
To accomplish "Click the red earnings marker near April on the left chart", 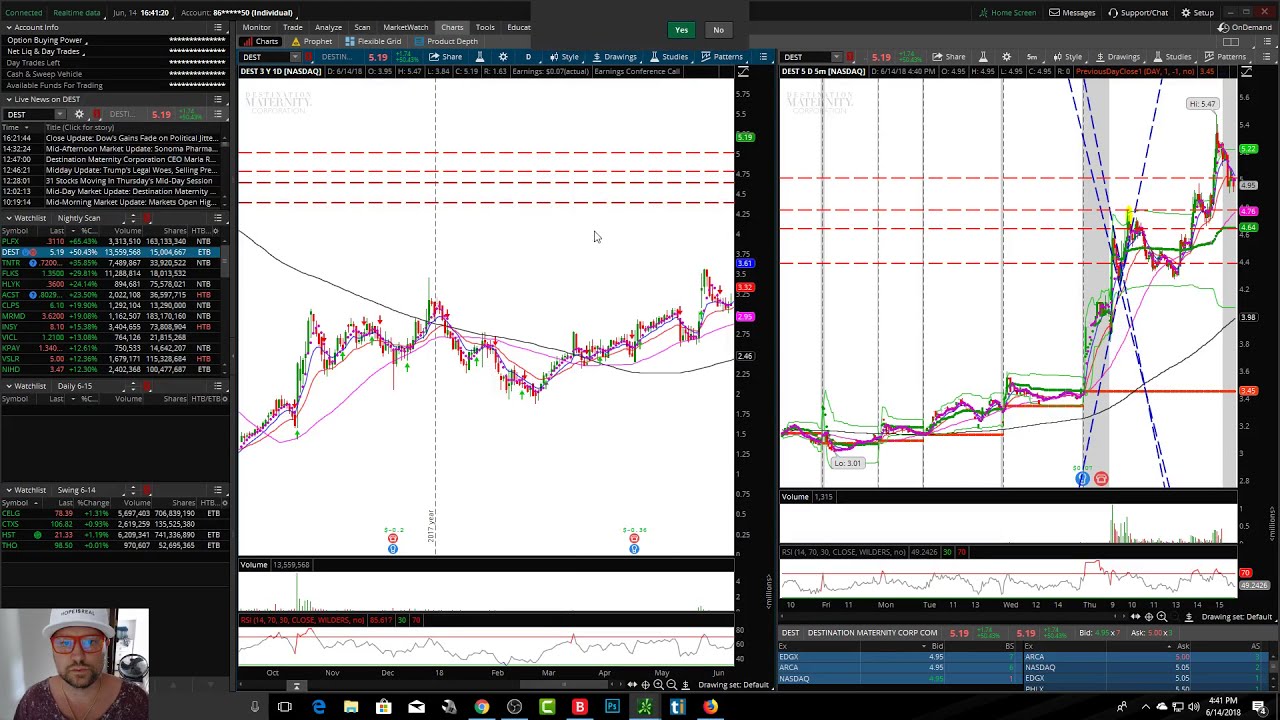I will (x=633, y=538).
